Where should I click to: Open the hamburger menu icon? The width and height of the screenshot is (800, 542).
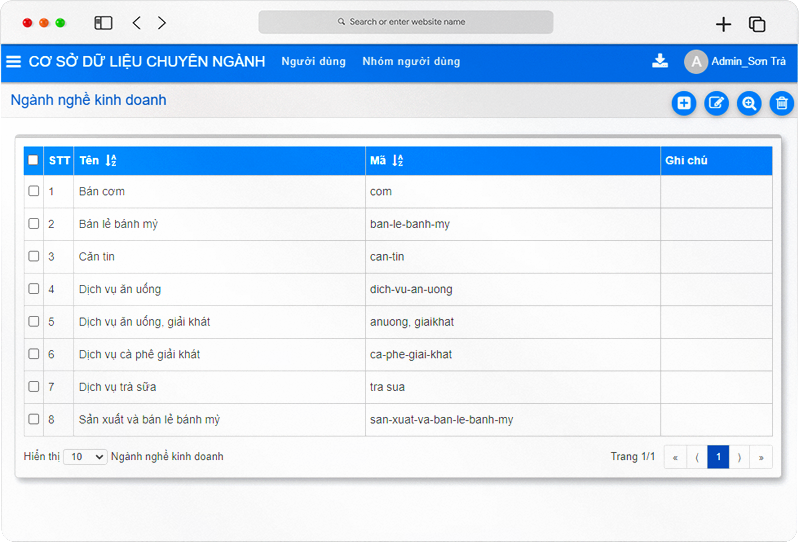[x=14, y=62]
